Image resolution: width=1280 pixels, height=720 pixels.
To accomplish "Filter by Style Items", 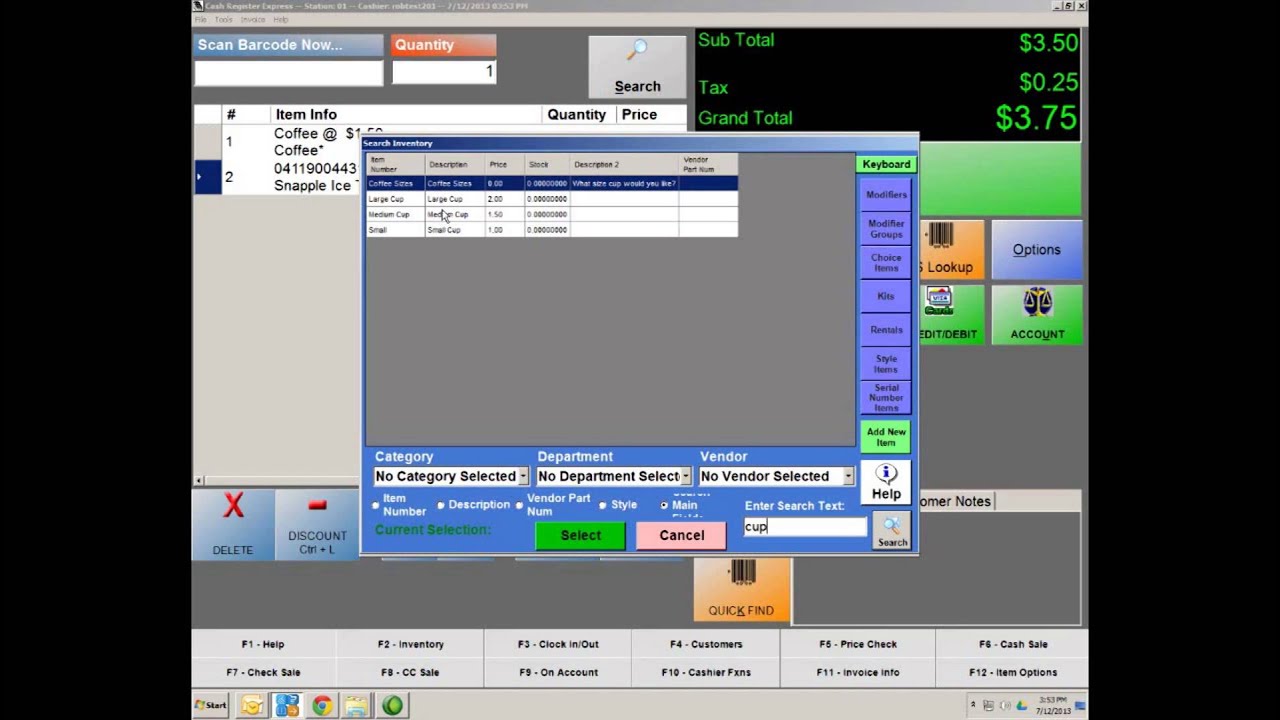I will point(886,363).
